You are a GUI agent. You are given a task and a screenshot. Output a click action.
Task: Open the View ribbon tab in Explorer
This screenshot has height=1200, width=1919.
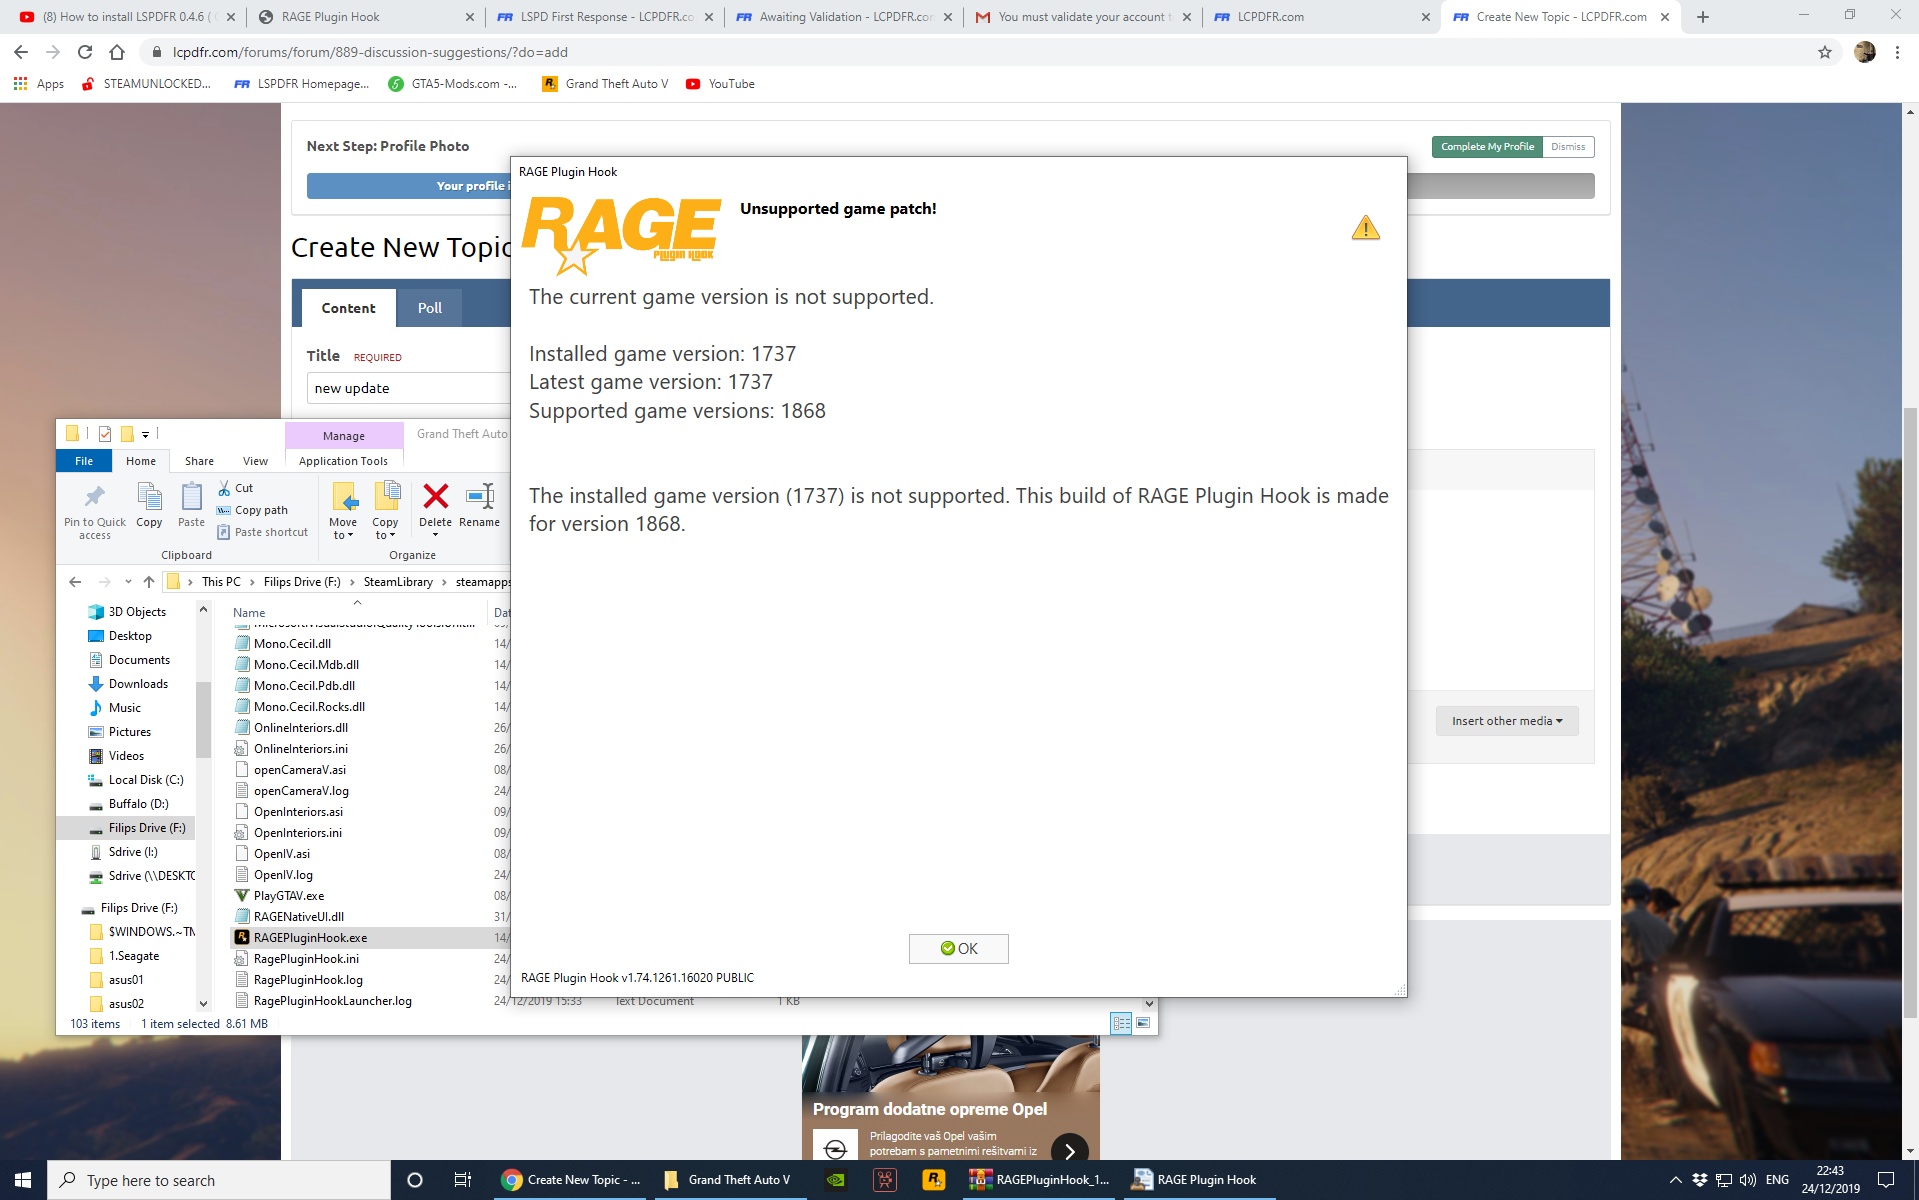tap(255, 461)
